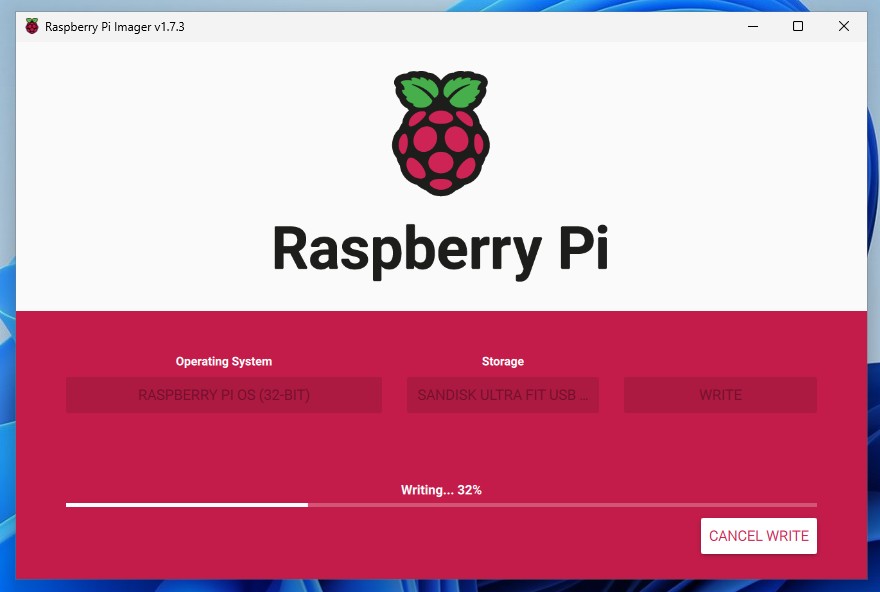Image resolution: width=880 pixels, height=592 pixels.
Task: Click the large Raspberry Pi logo
Action: 441,133
